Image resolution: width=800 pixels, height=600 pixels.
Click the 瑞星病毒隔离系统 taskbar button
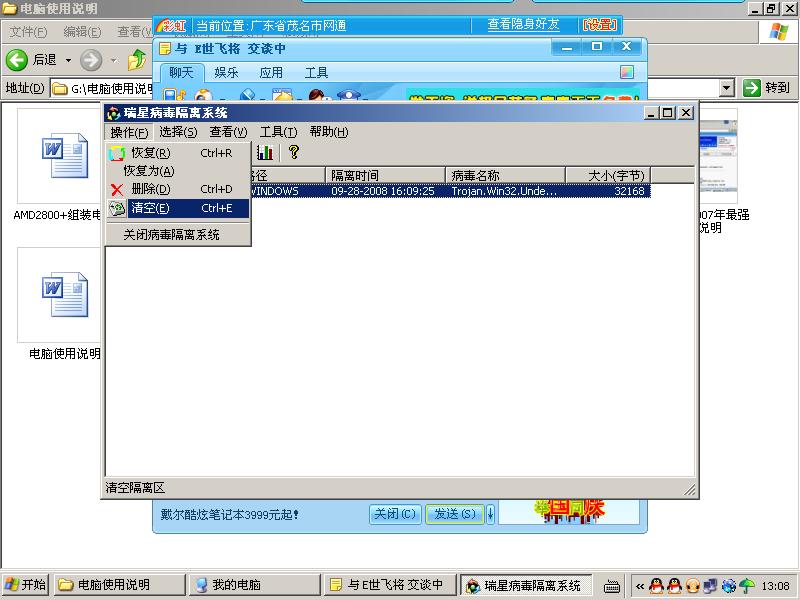coord(526,585)
